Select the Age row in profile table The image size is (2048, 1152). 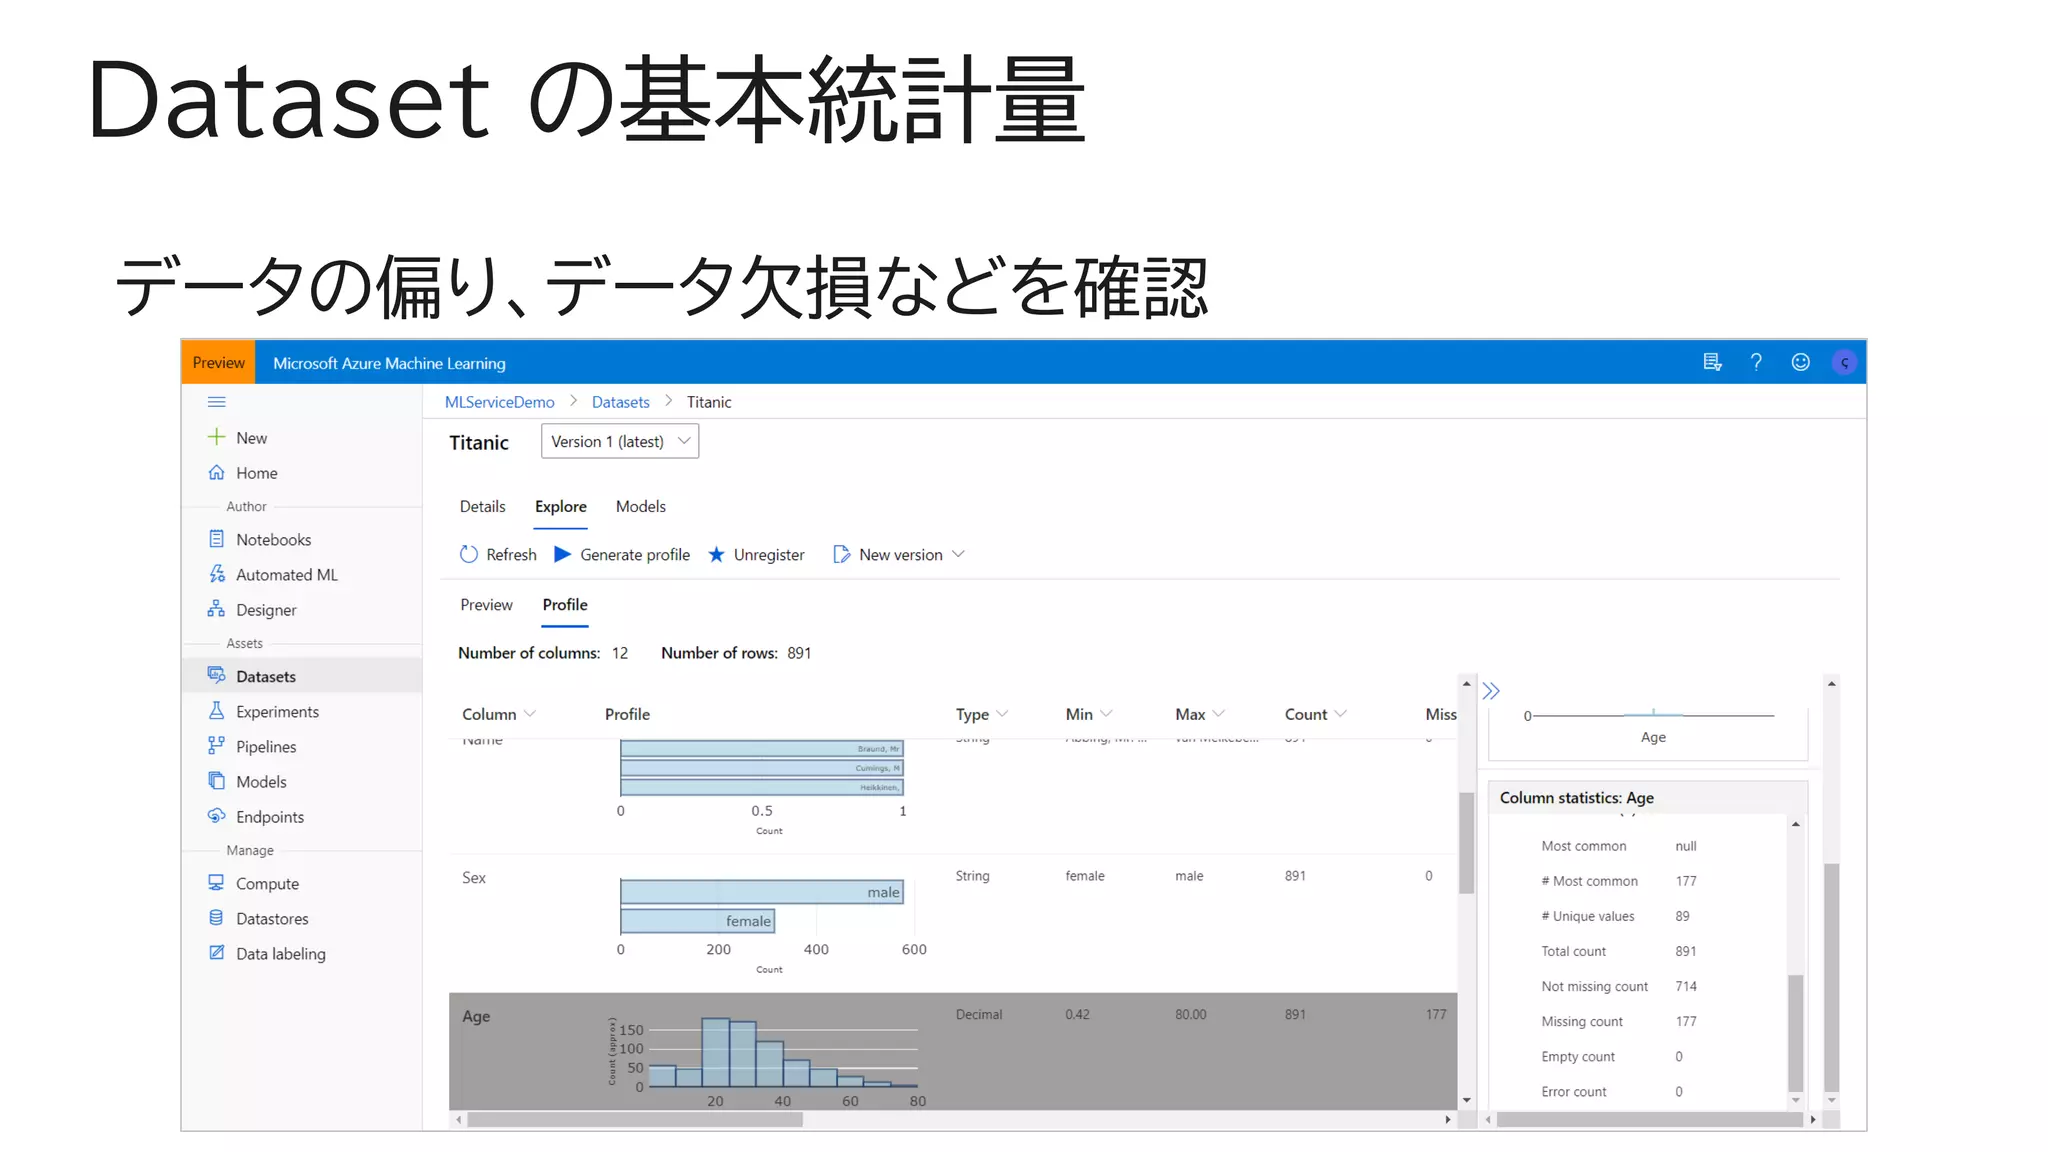[952, 1050]
